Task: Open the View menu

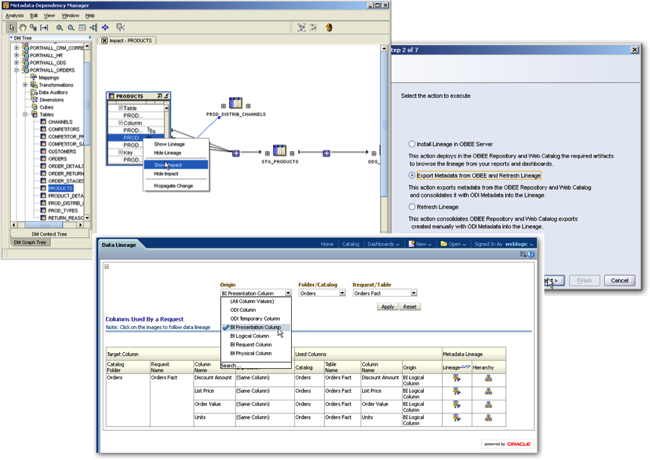Action: click(49, 15)
